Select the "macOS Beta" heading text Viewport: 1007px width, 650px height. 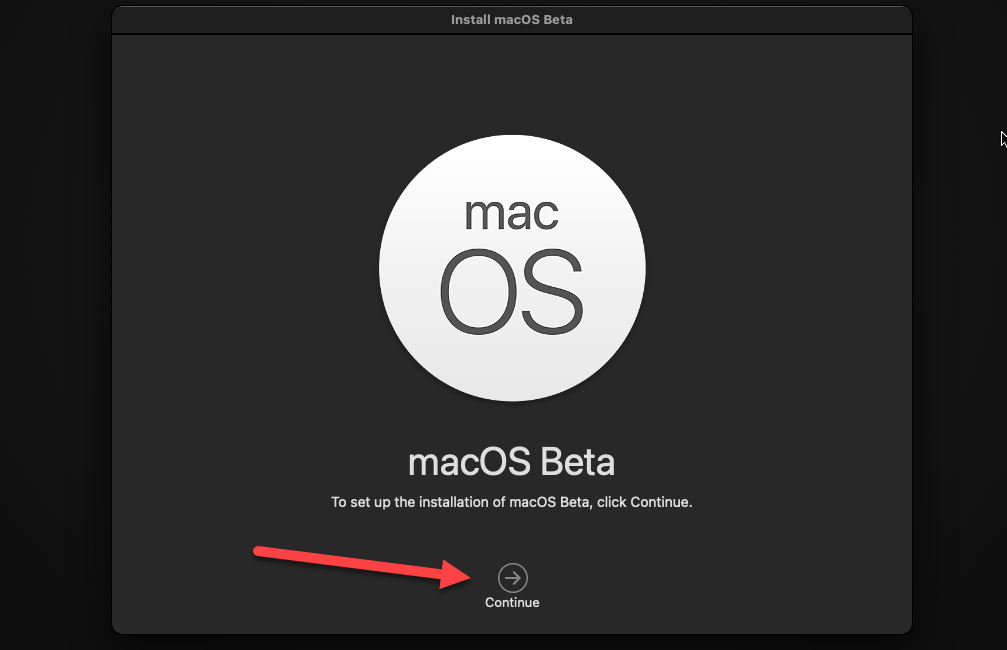coord(512,463)
